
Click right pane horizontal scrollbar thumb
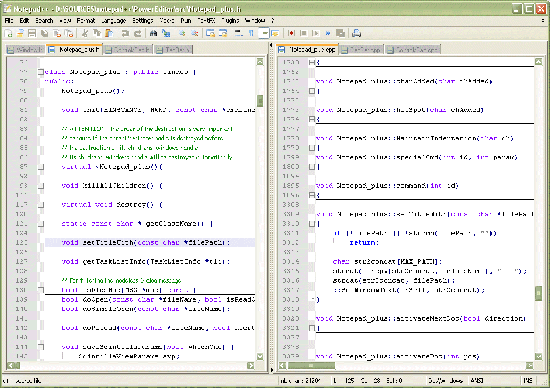click(311, 366)
